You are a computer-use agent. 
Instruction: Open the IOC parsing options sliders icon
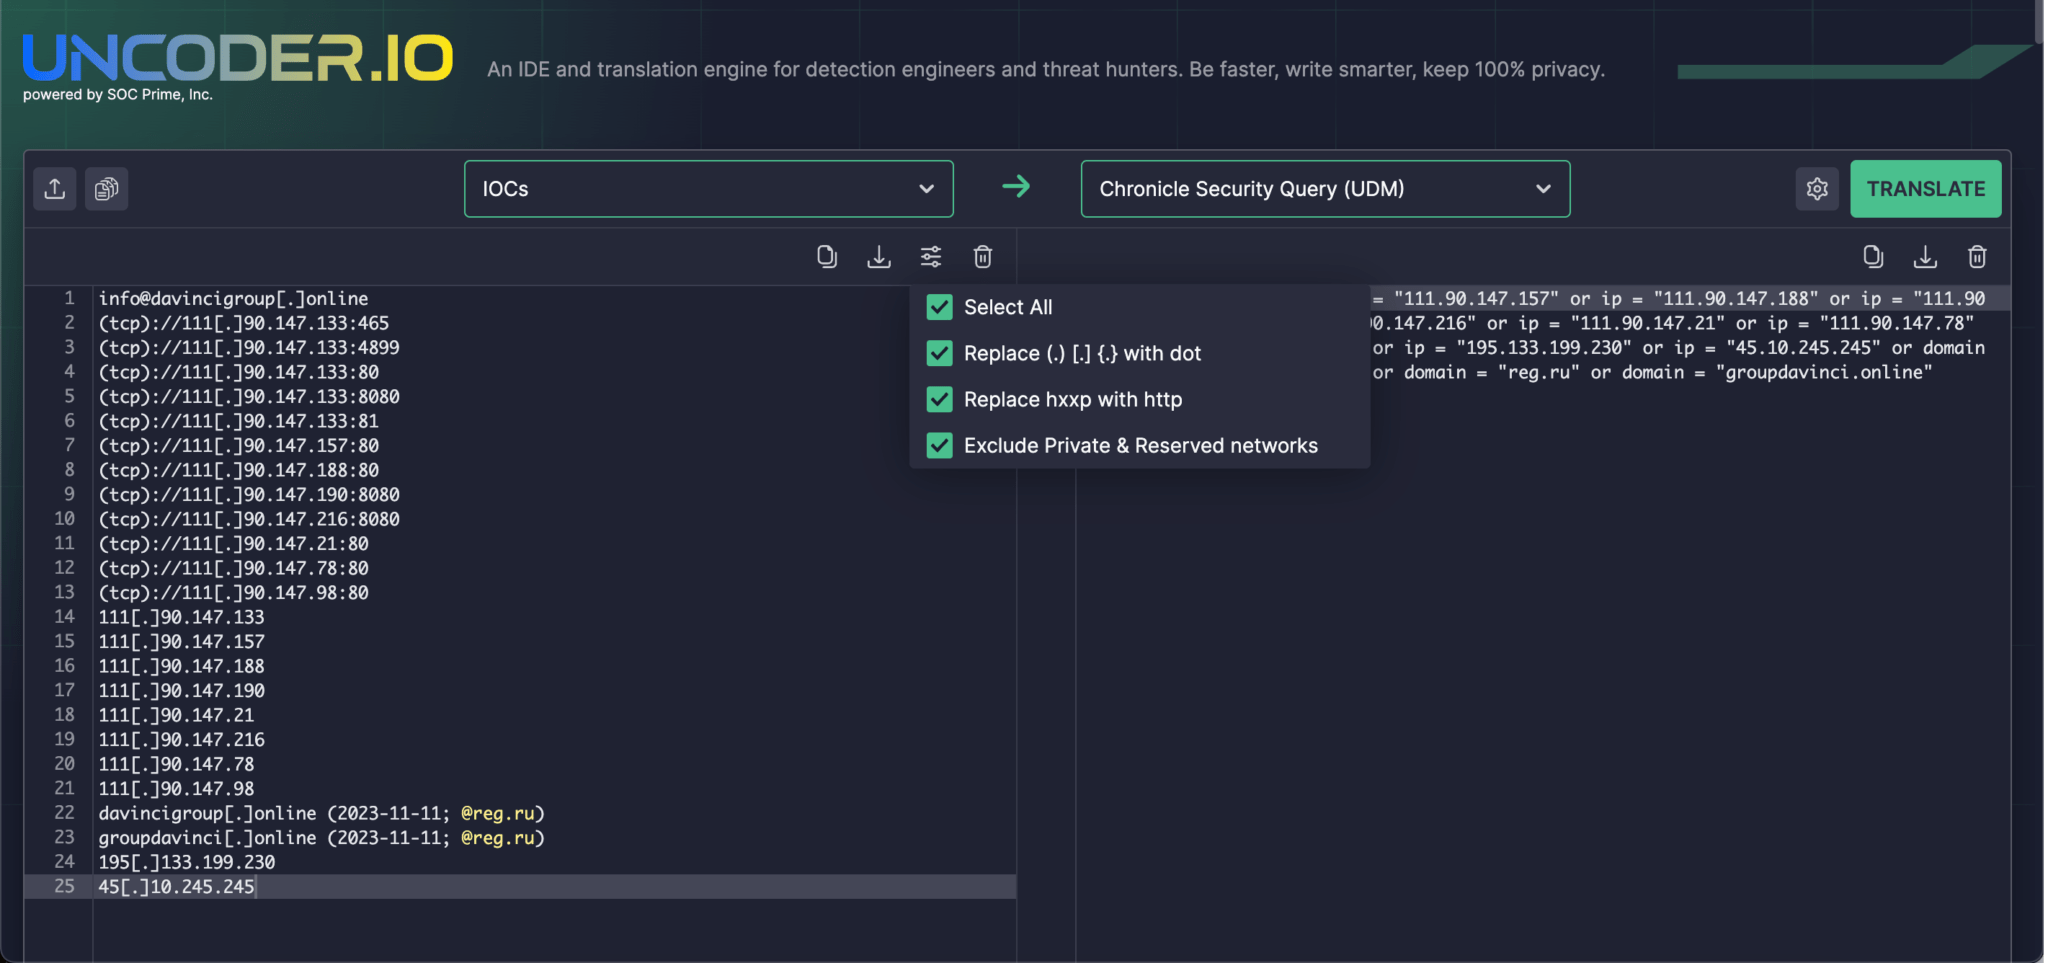pyautogui.click(x=930, y=257)
